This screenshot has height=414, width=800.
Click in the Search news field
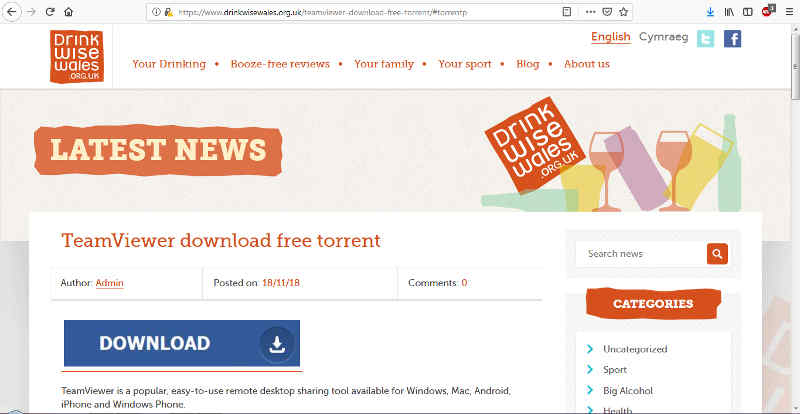point(641,254)
